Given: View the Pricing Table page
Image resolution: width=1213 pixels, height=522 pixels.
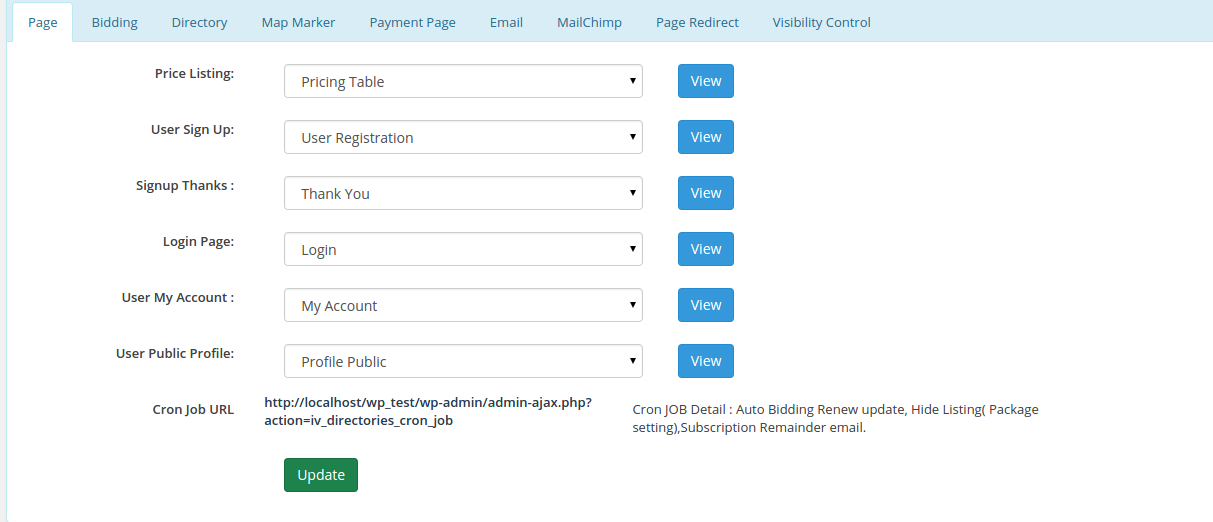Looking at the screenshot, I should (x=705, y=82).
